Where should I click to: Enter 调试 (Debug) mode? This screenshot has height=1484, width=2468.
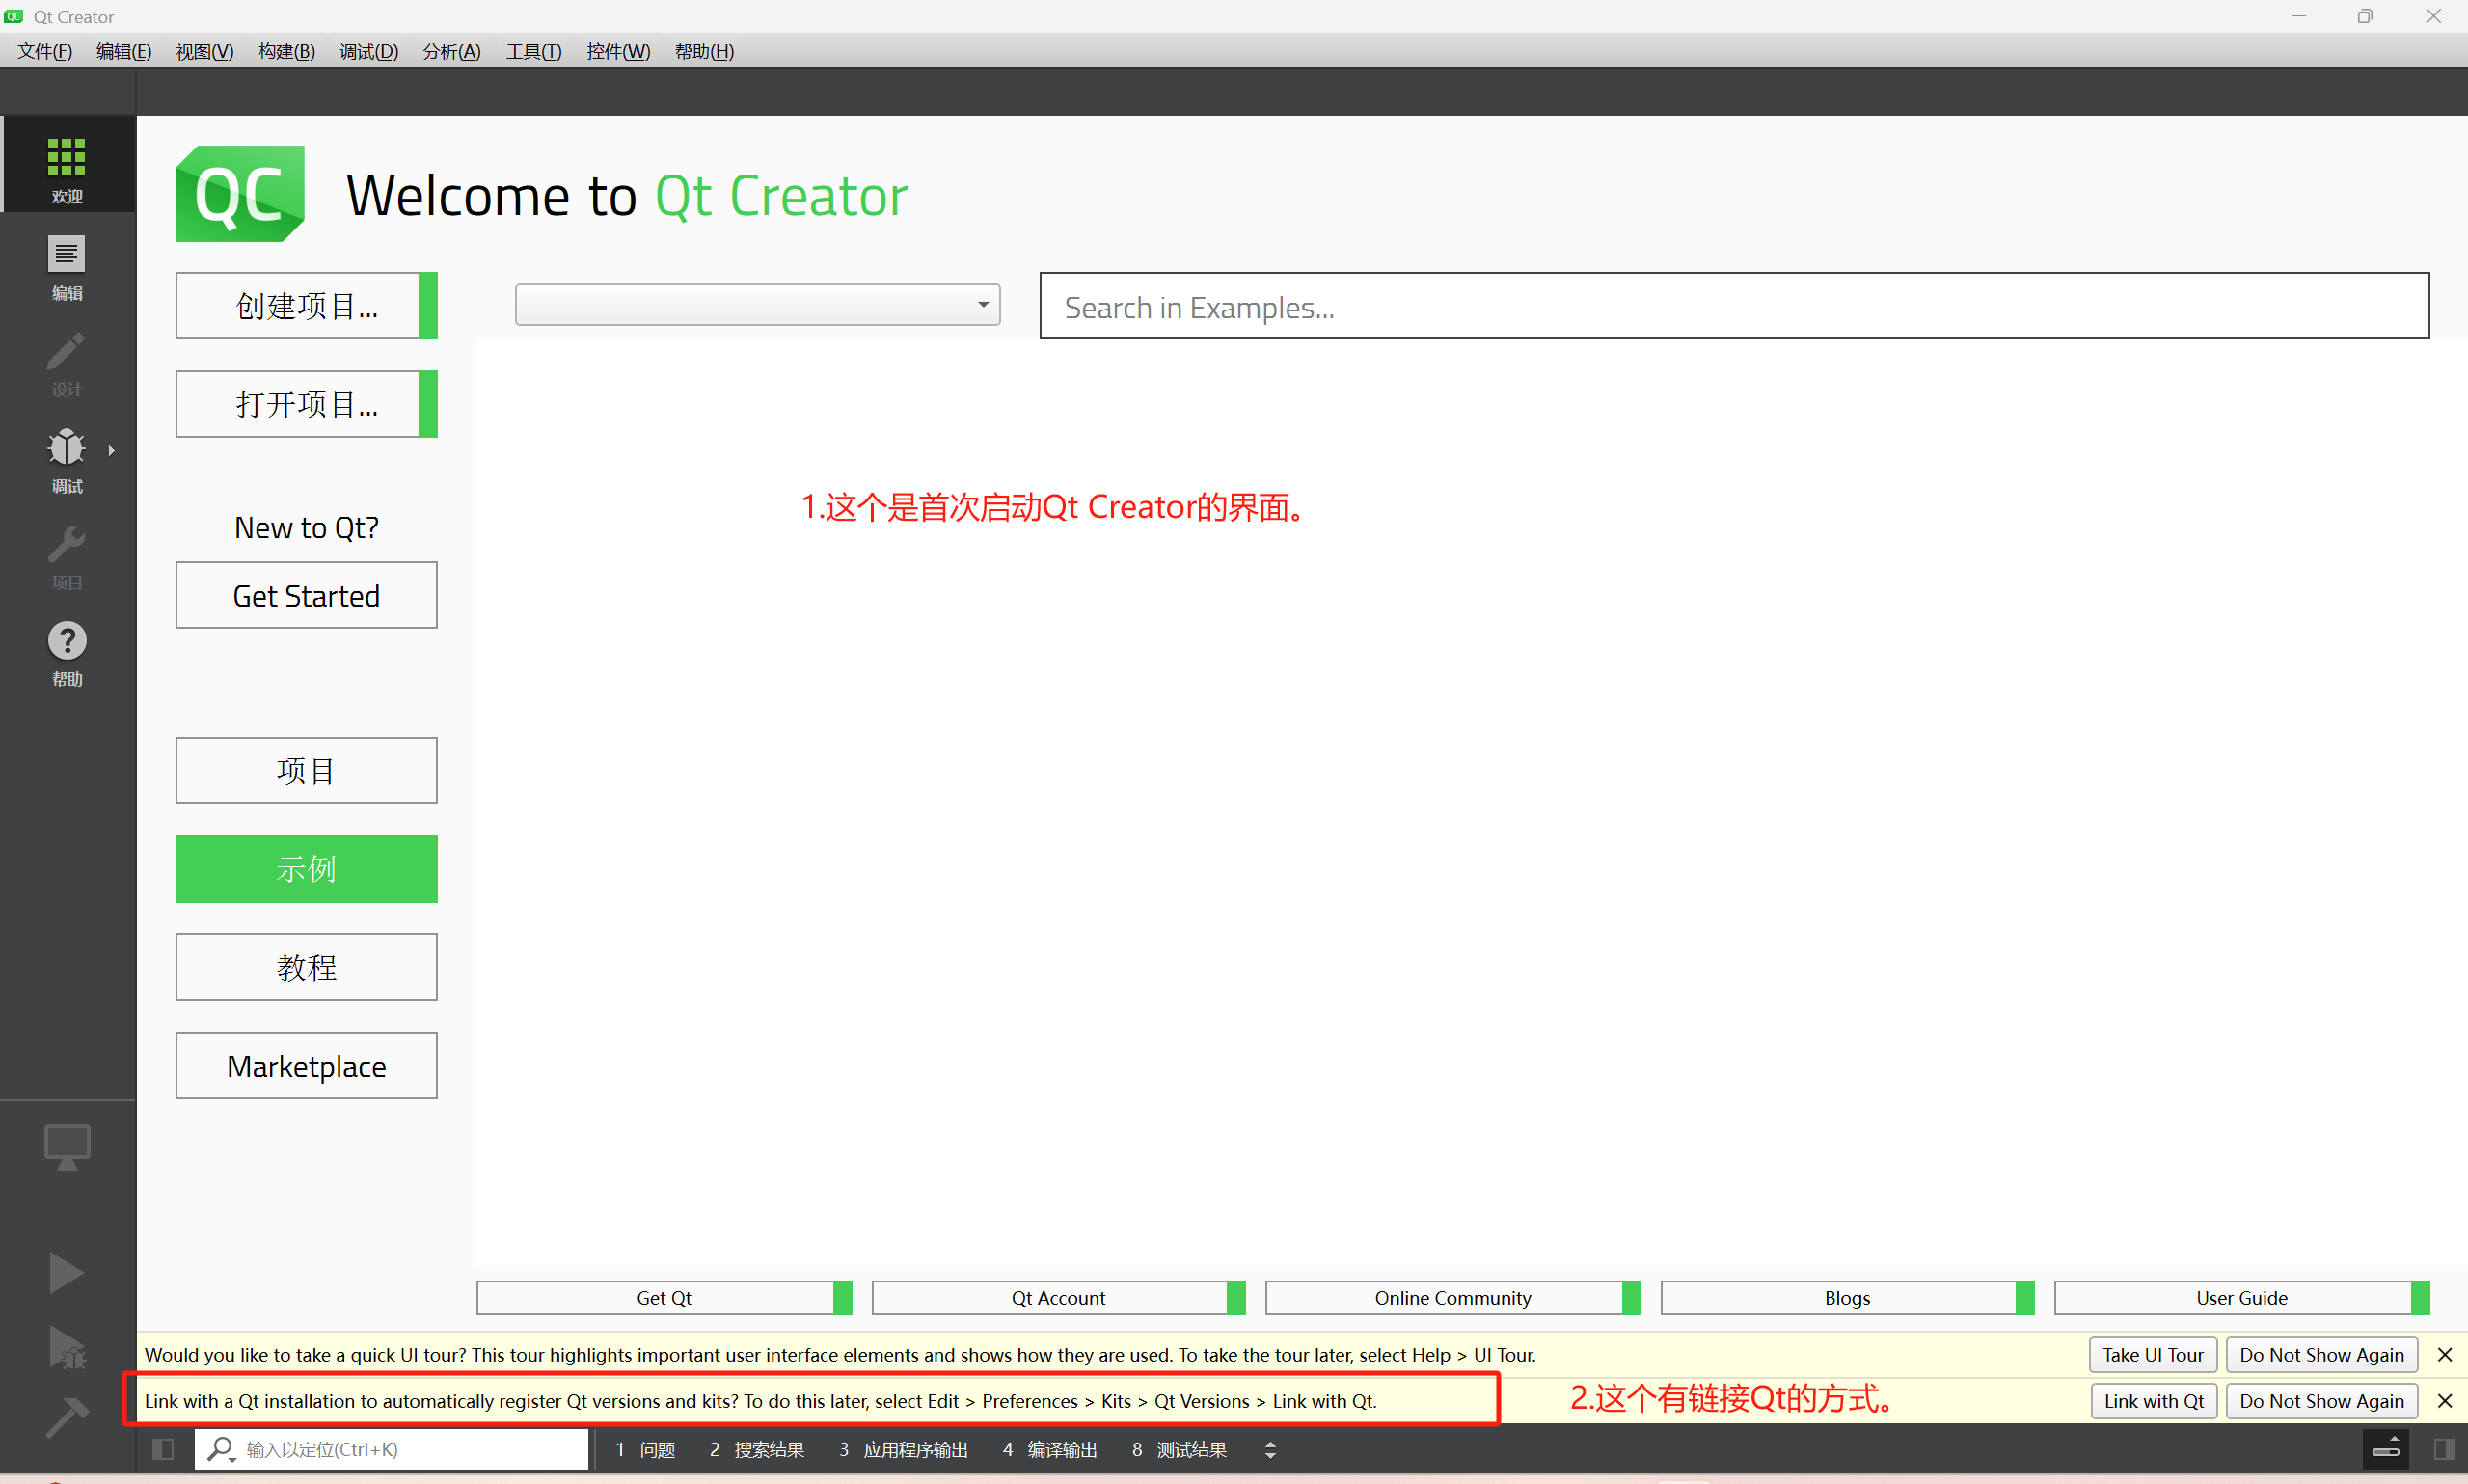click(67, 460)
